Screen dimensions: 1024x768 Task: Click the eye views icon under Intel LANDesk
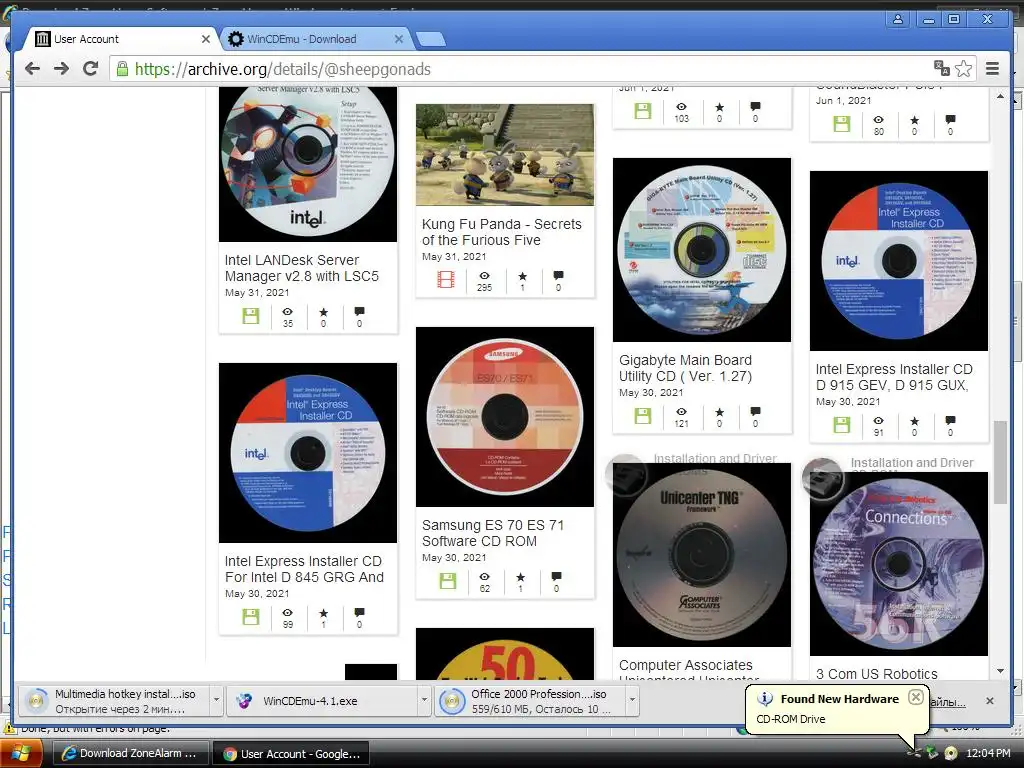(x=287, y=312)
